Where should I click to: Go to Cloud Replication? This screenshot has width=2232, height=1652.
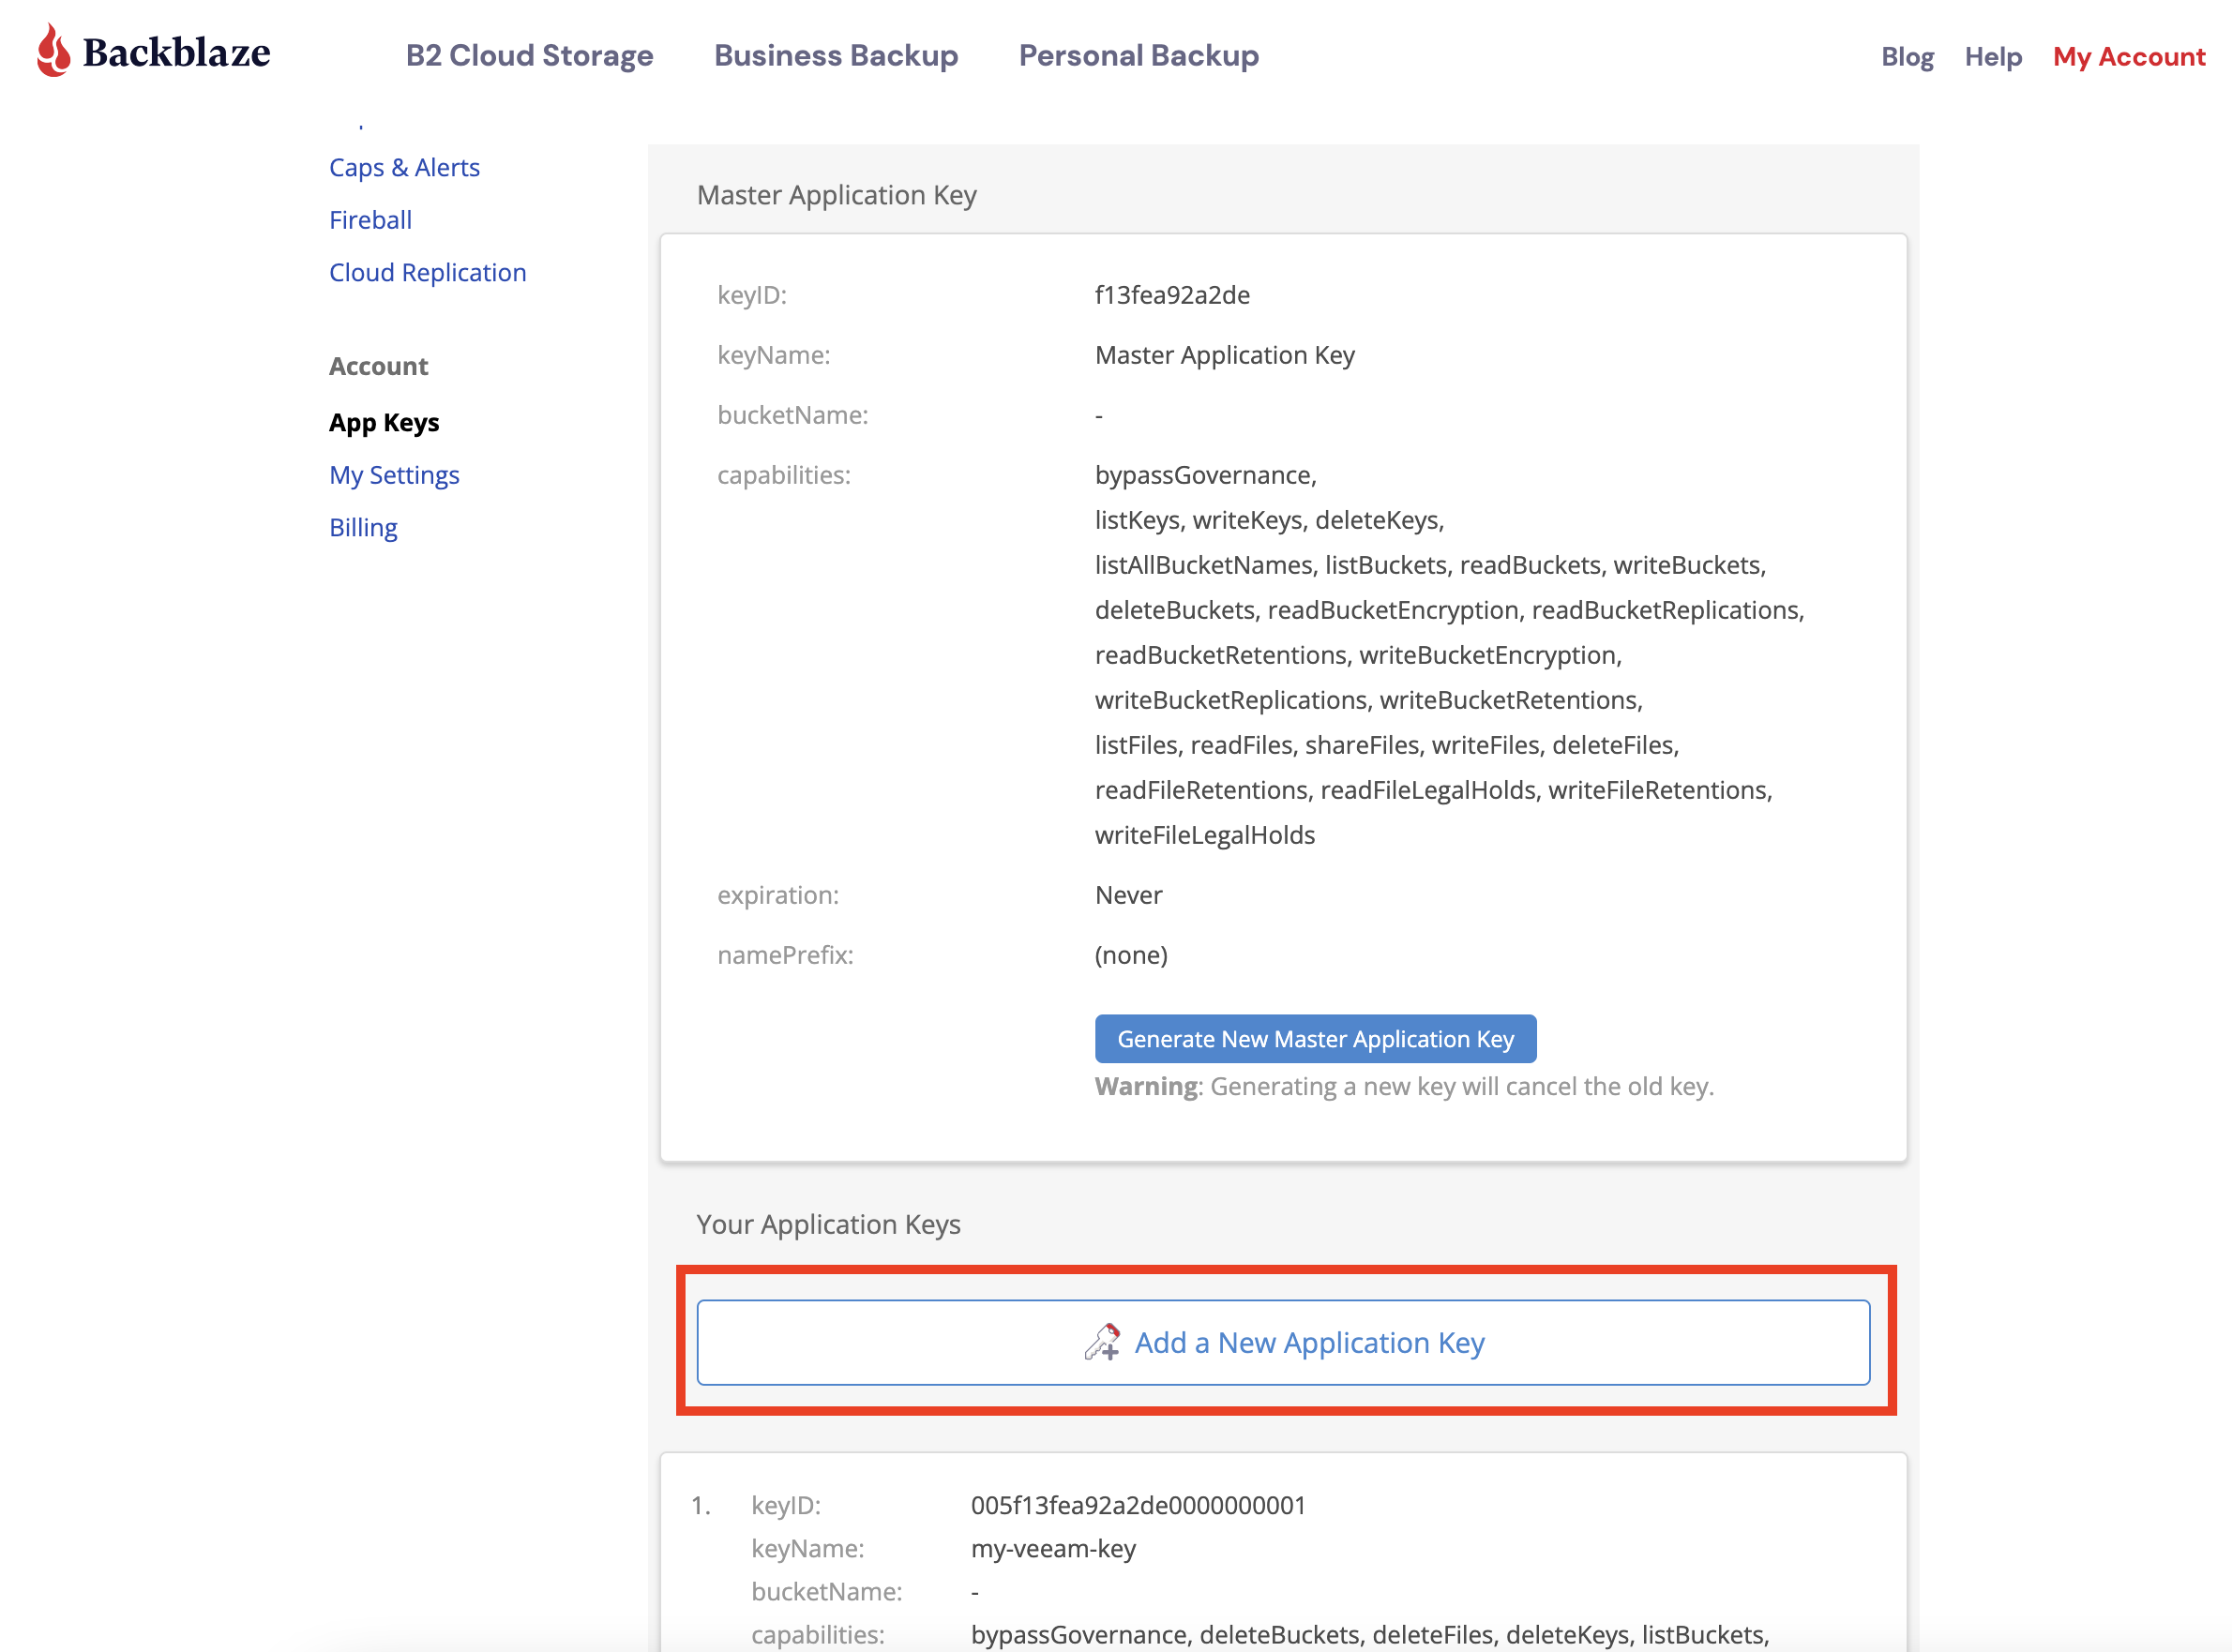(427, 272)
